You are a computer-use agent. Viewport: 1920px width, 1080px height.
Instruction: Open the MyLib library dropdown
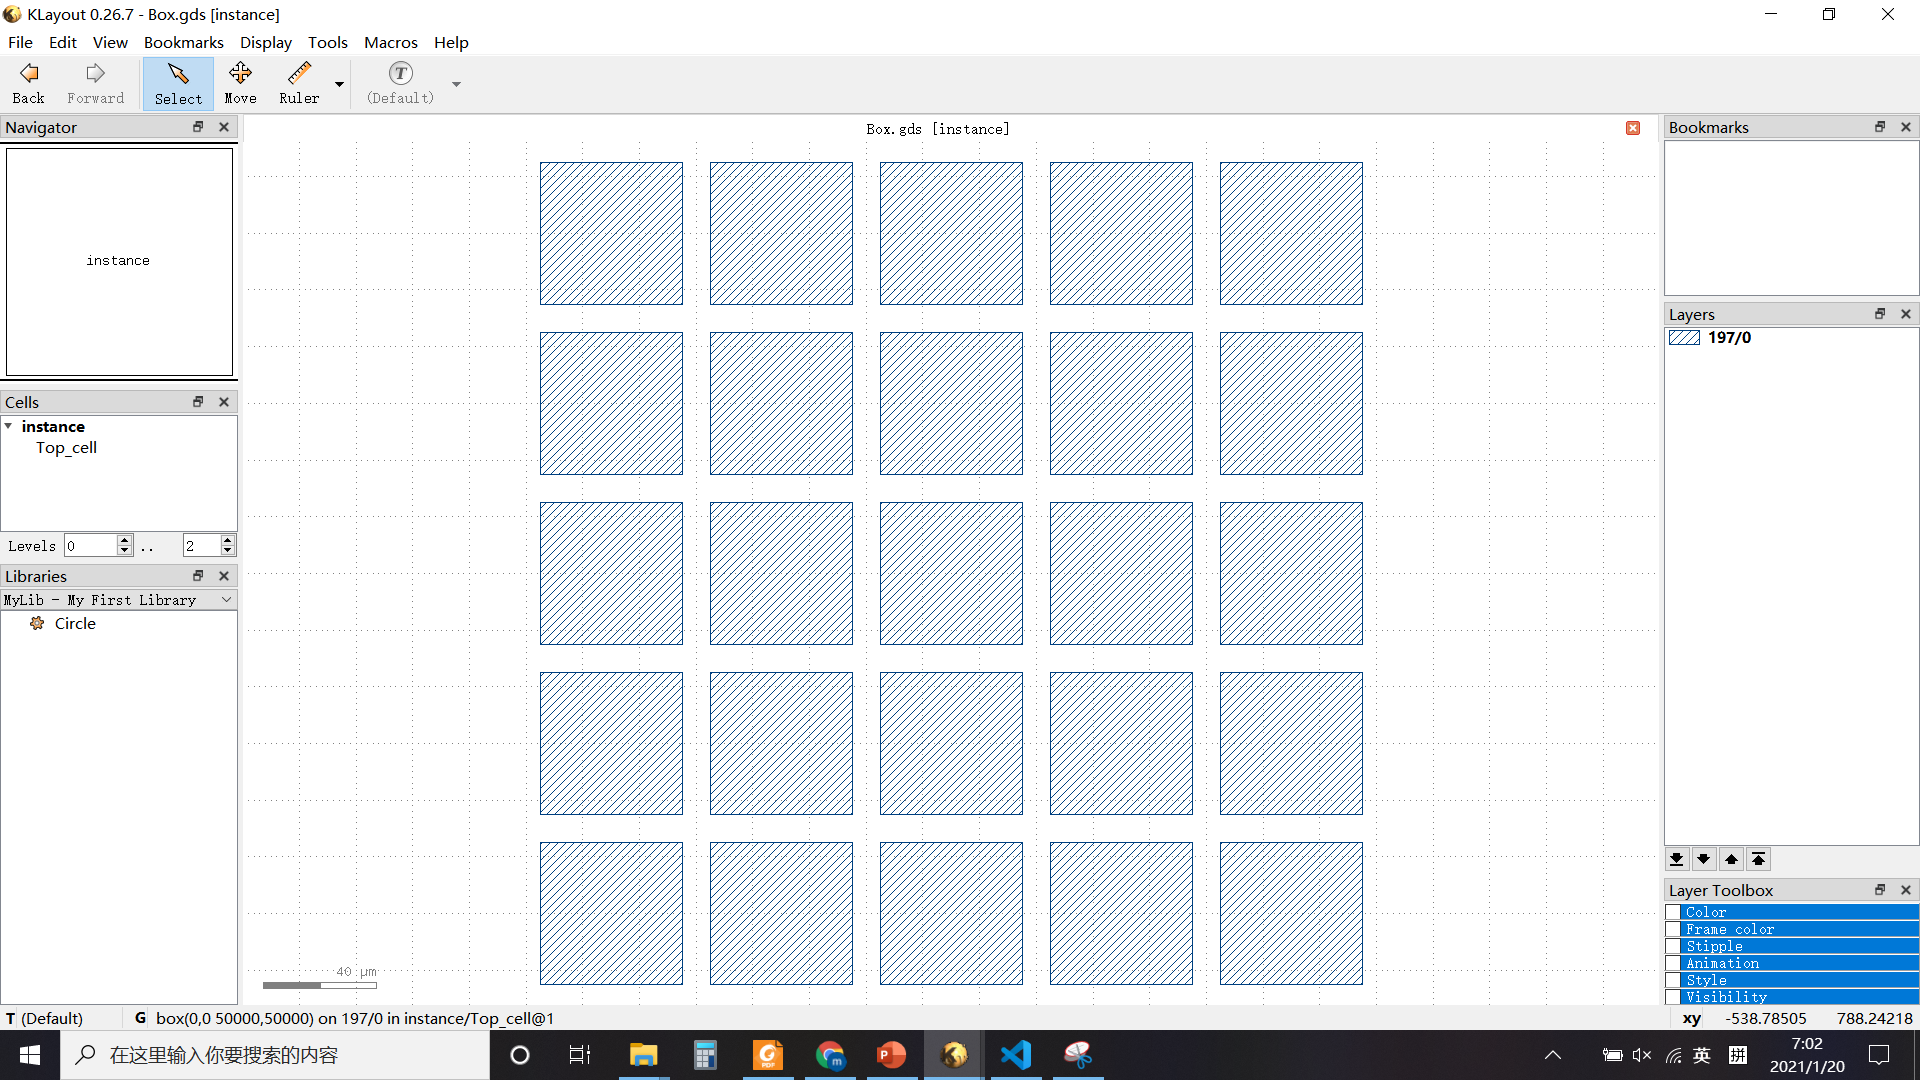pos(226,600)
